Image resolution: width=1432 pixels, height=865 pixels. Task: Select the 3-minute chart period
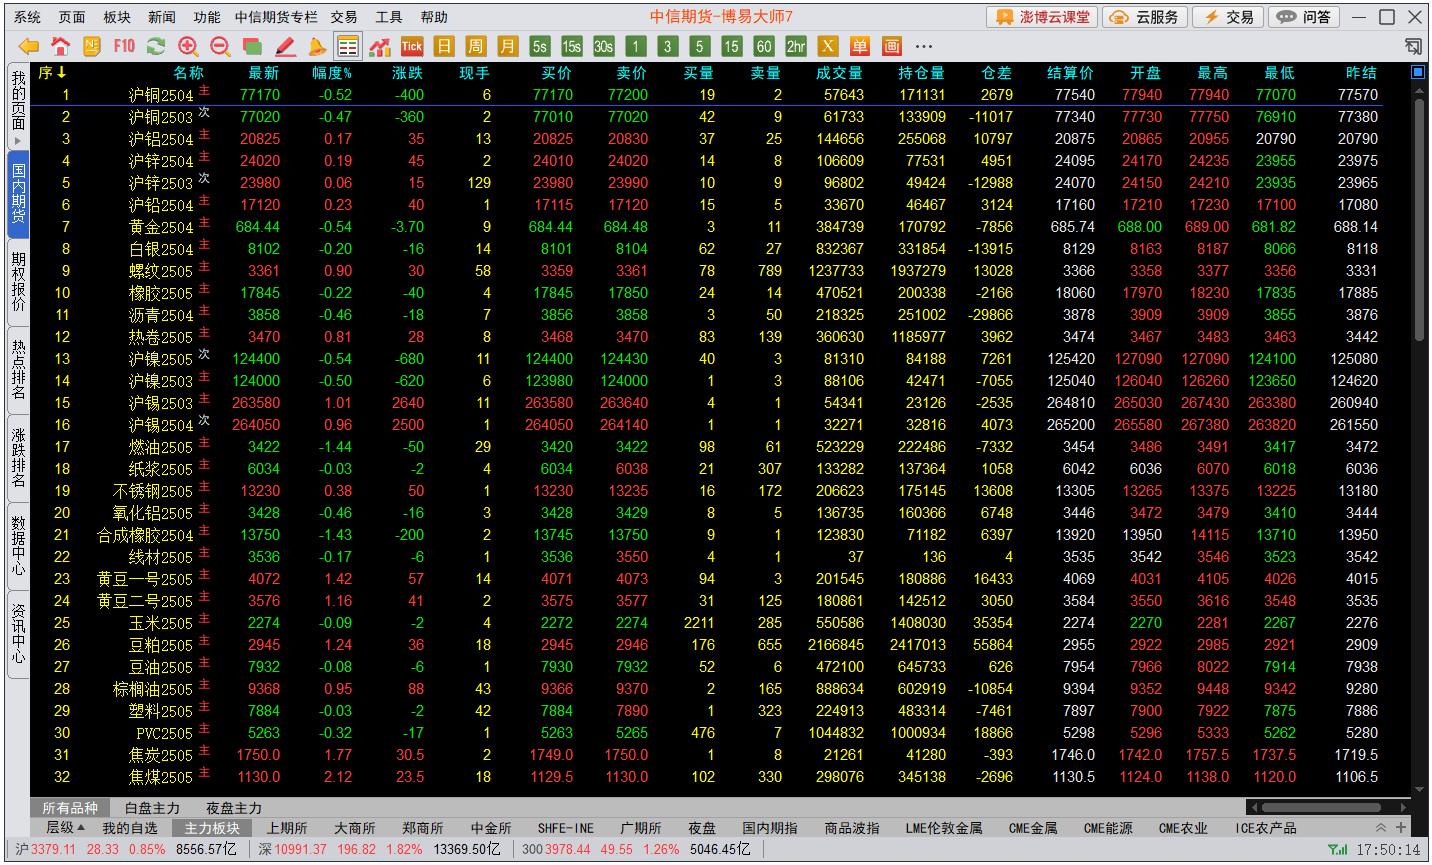668,46
